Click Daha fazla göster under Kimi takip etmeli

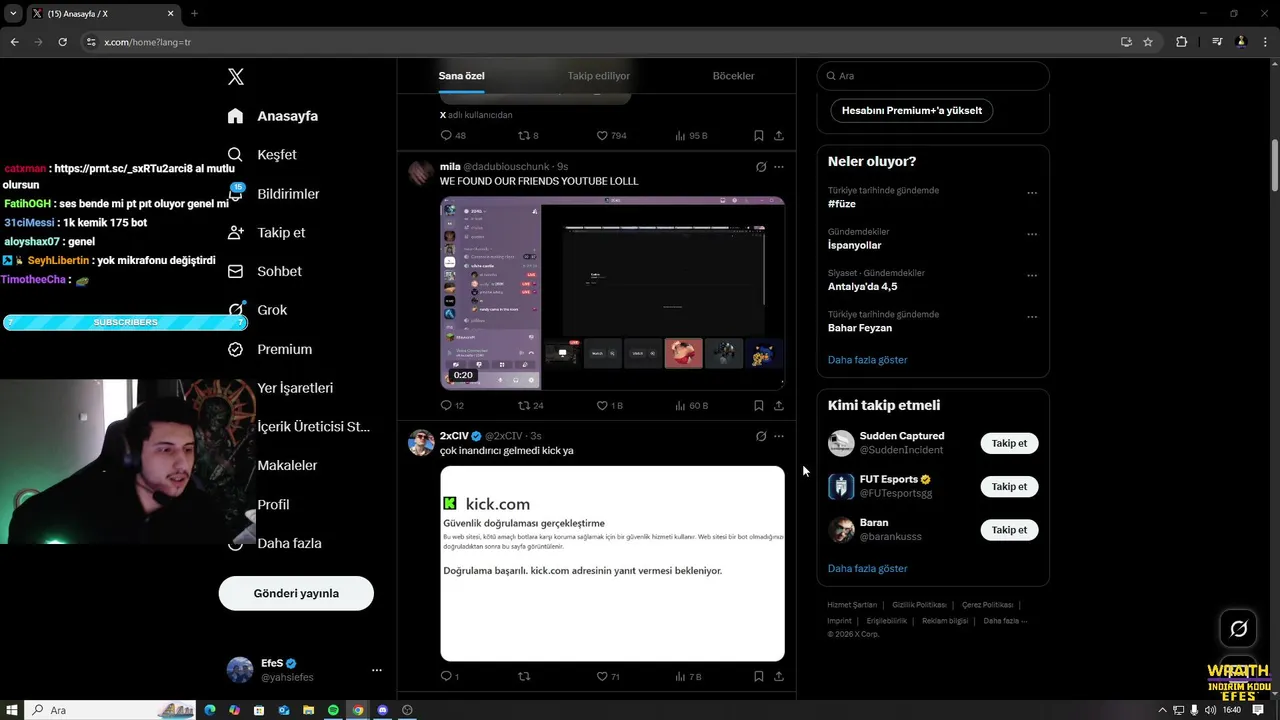(x=867, y=569)
